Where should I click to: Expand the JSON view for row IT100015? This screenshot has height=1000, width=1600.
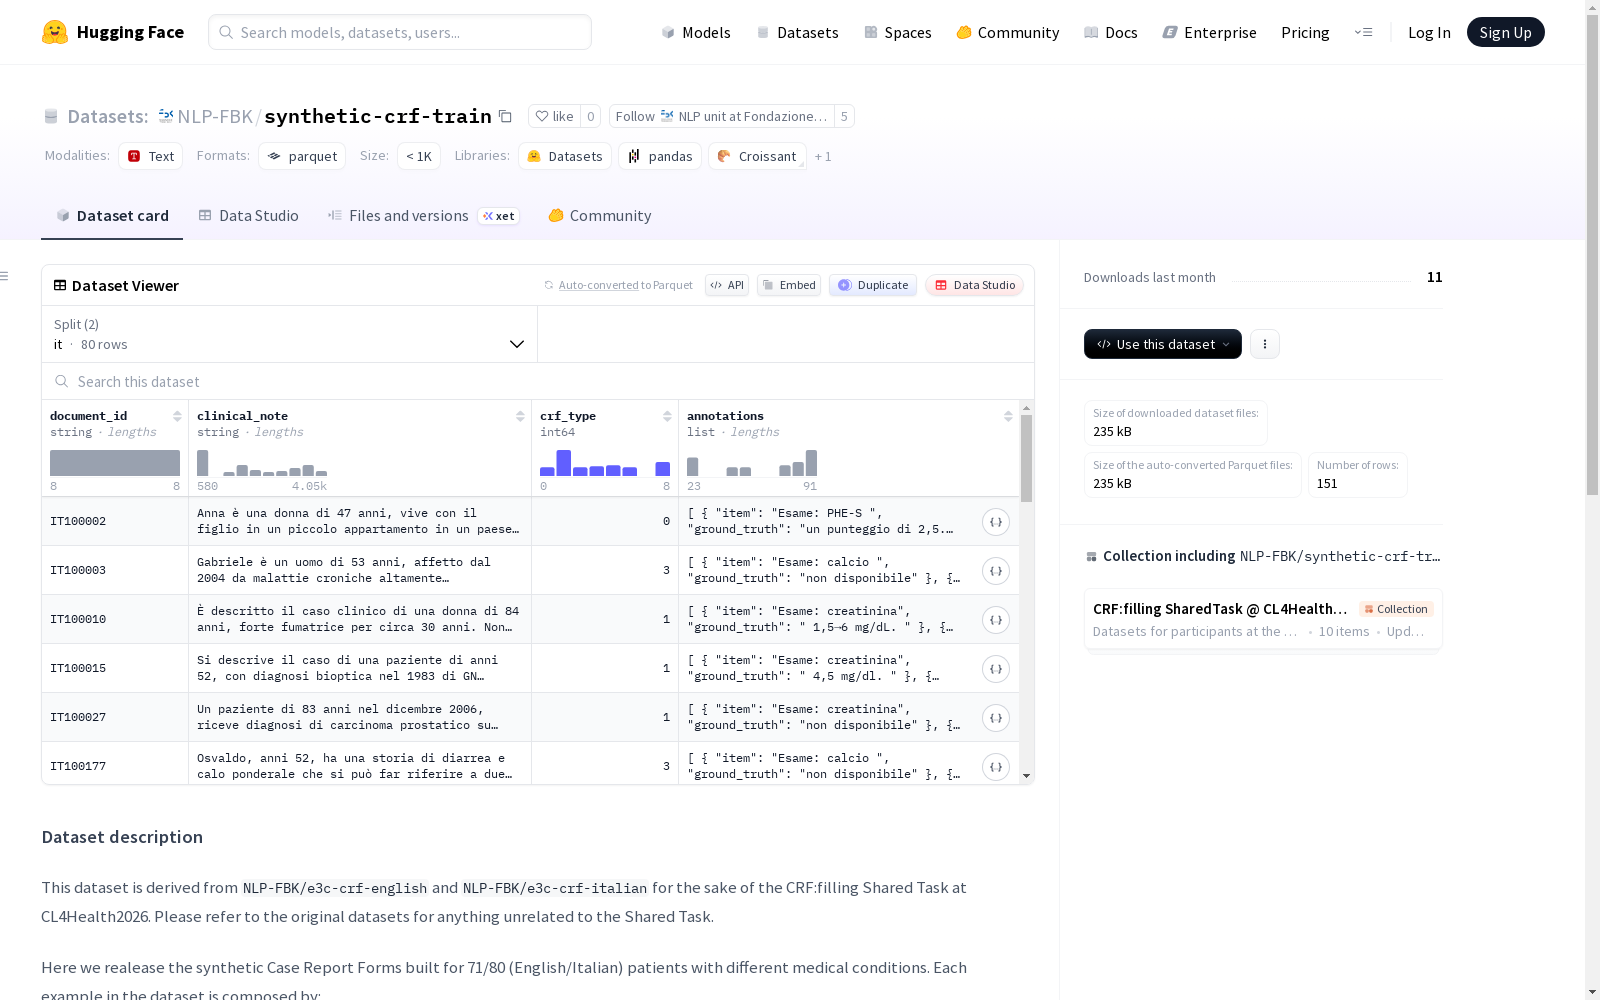996,669
